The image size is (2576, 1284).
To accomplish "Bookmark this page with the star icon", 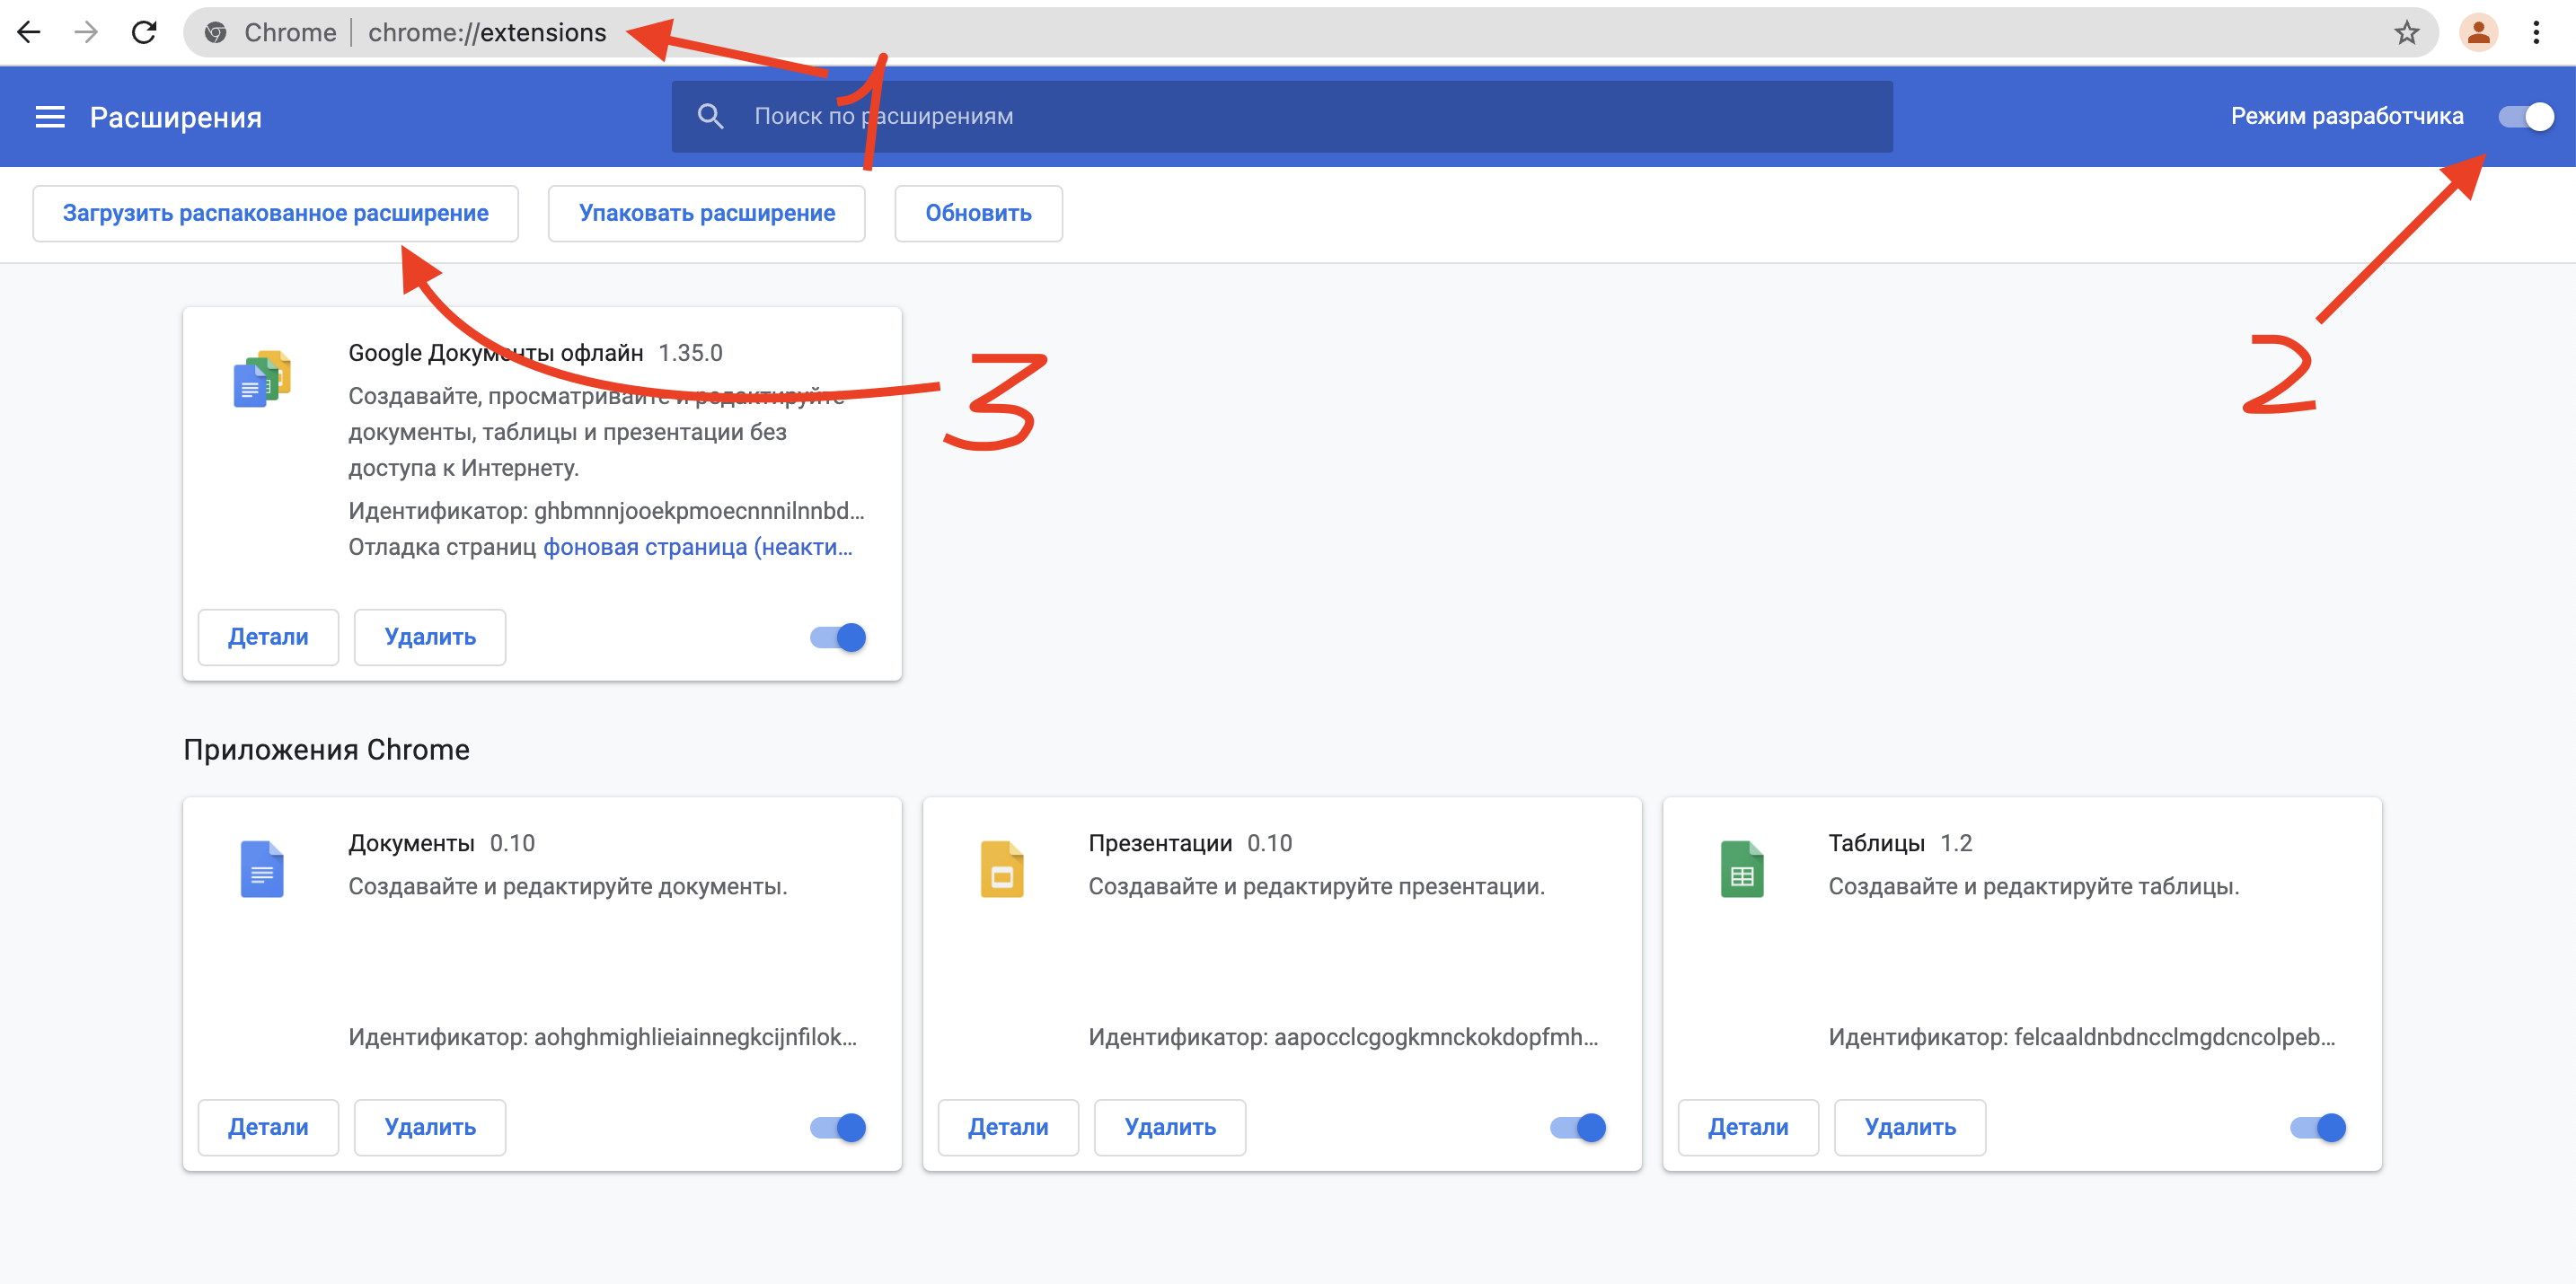I will (2407, 33).
